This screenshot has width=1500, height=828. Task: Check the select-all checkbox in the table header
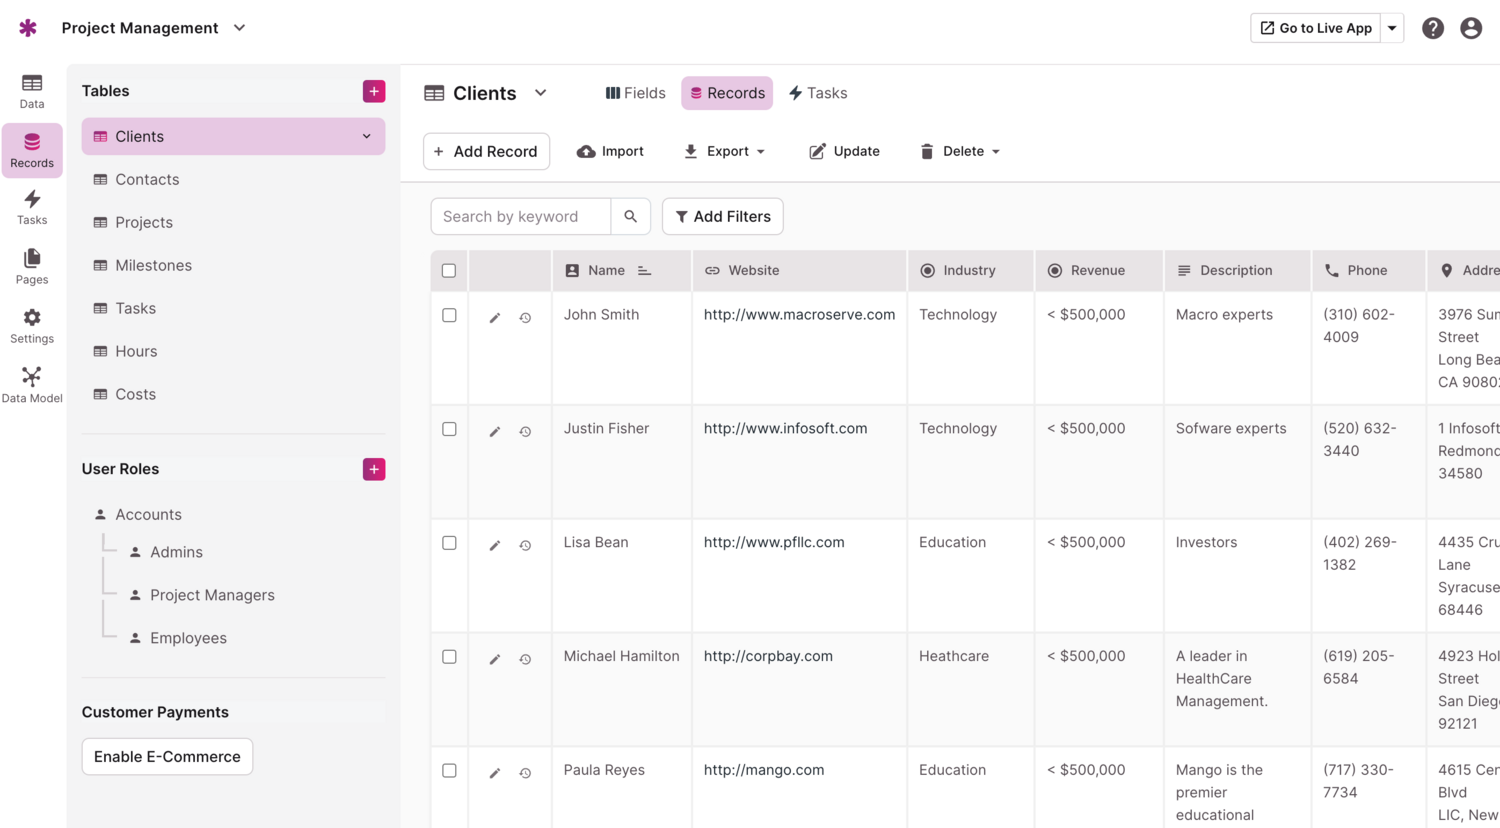[449, 270]
